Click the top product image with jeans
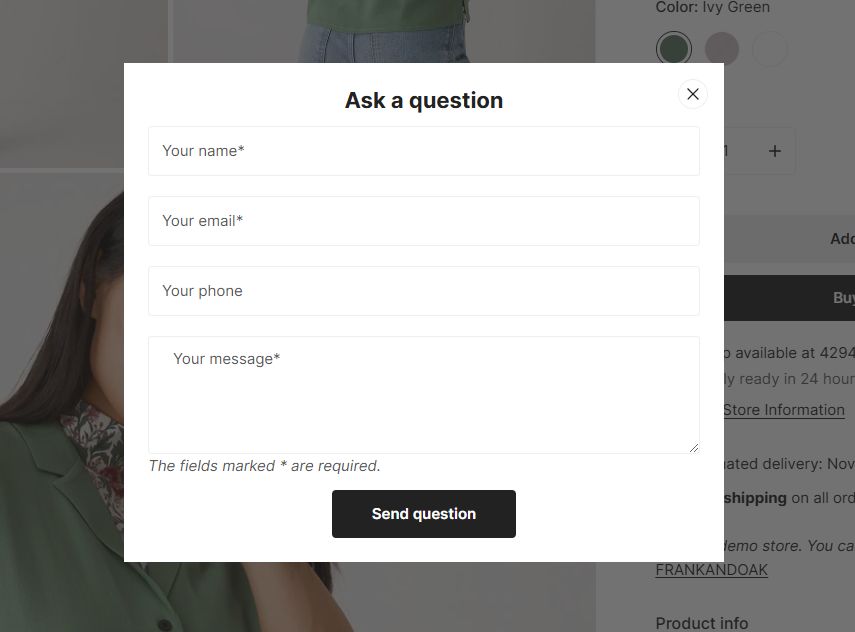 (384, 31)
